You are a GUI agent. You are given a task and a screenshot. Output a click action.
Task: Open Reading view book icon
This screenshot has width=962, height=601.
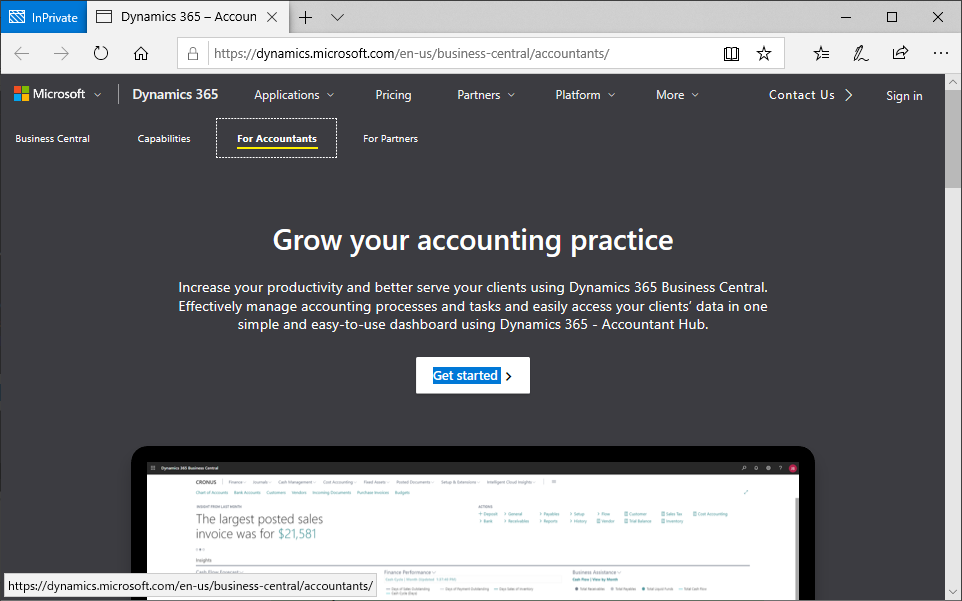click(731, 54)
